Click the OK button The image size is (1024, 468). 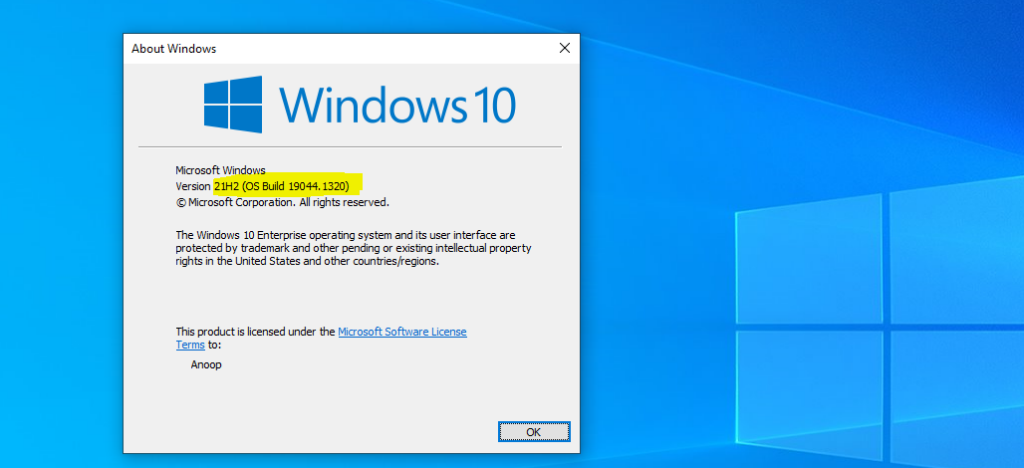point(534,431)
